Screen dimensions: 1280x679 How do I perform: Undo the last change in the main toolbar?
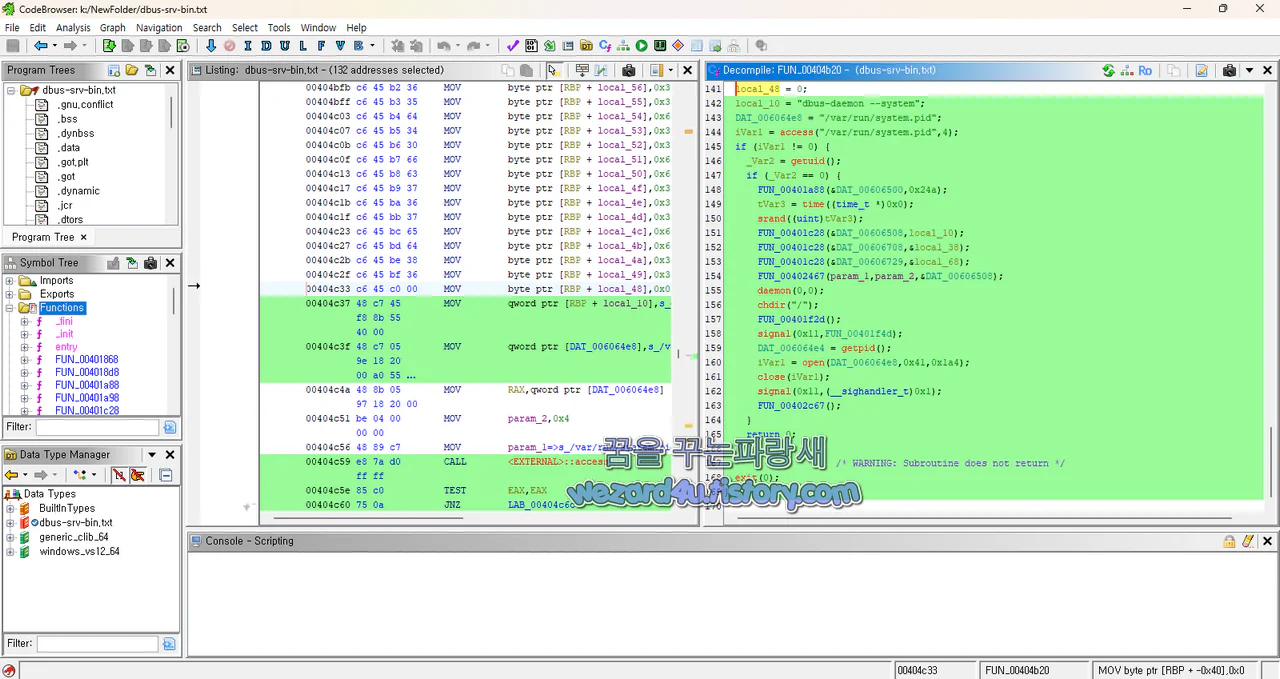444,46
